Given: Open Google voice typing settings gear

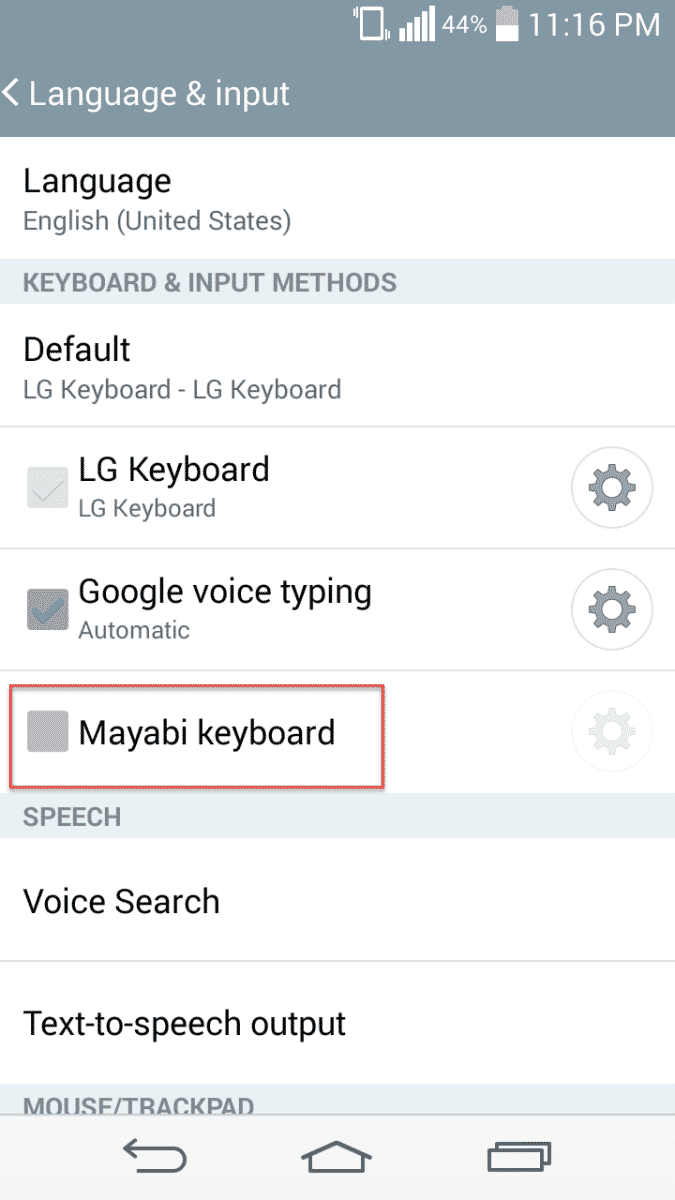Looking at the screenshot, I should point(611,610).
